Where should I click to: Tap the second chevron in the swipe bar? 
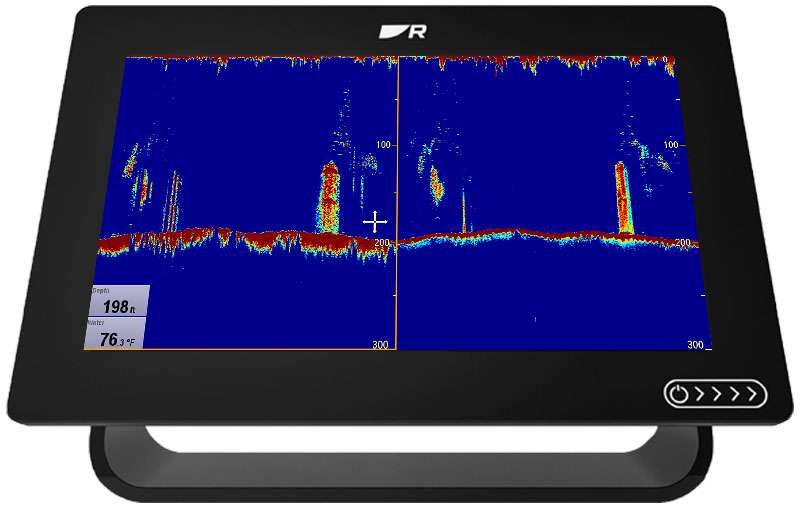tap(716, 395)
